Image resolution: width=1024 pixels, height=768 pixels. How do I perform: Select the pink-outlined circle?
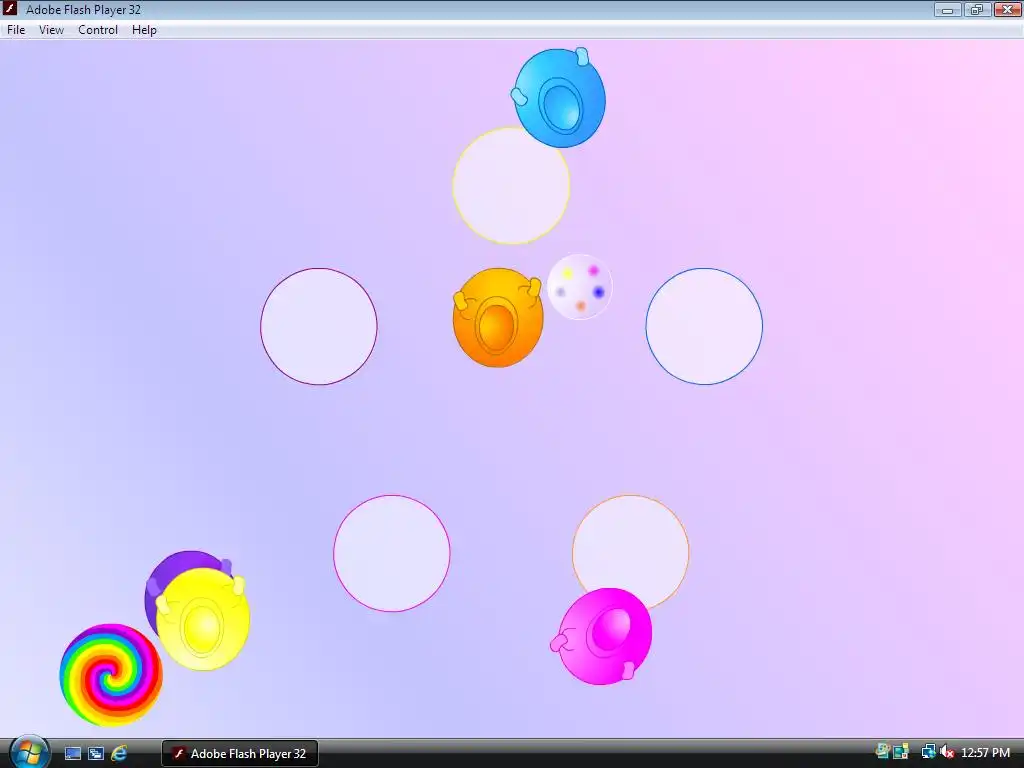coord(392,553)
